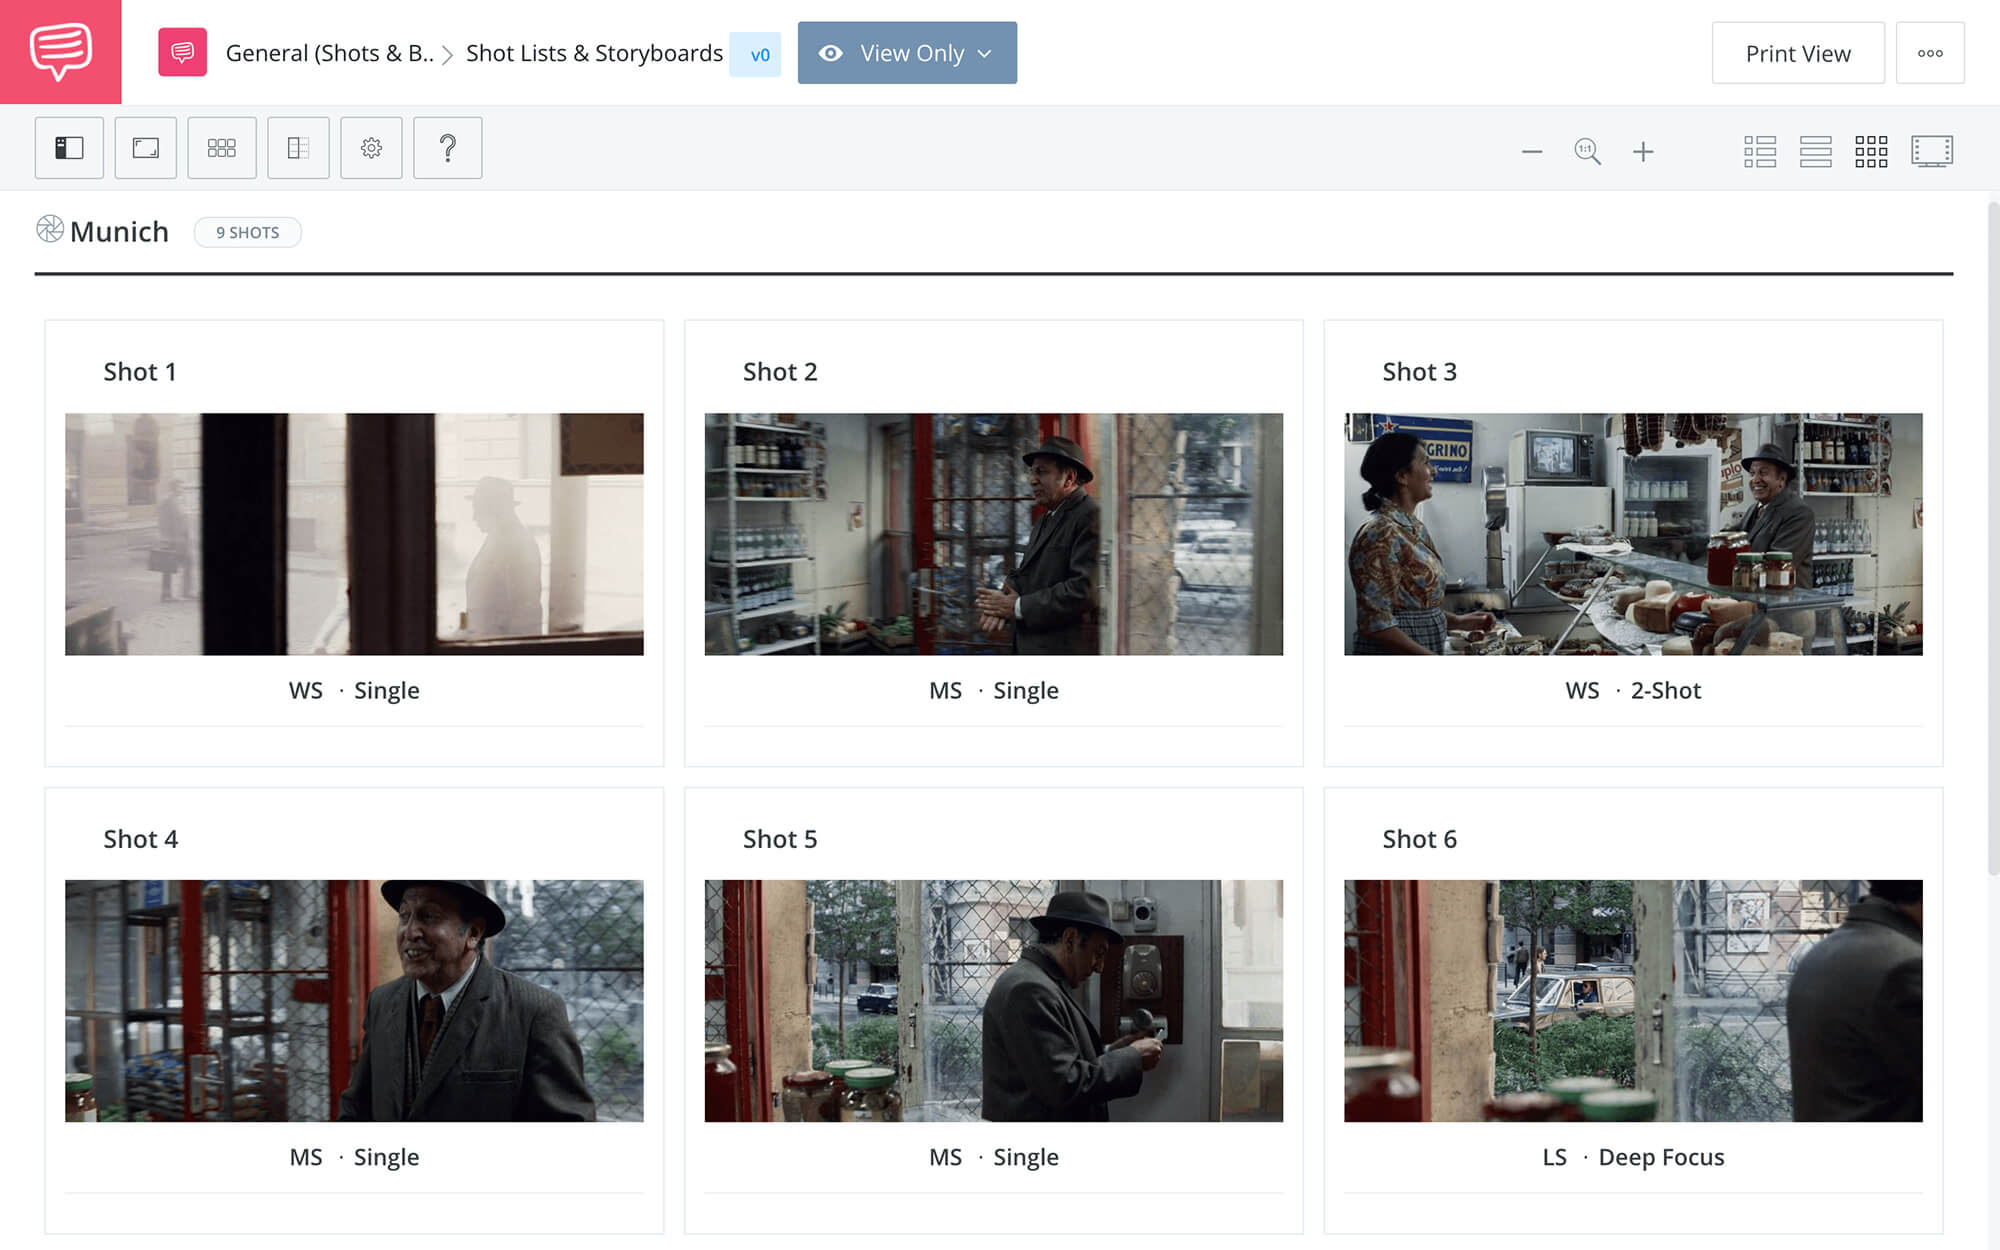Image resolution: width=2000 pixels, height=1250 pixels.
Task: Open the View Only dropdown
Action: (x=907, y=53)
